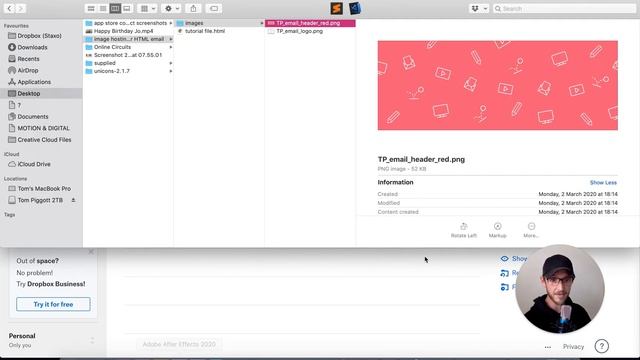Open the Dropbox toolbar dropdown
640x360 pixels.
click(479, 8)
